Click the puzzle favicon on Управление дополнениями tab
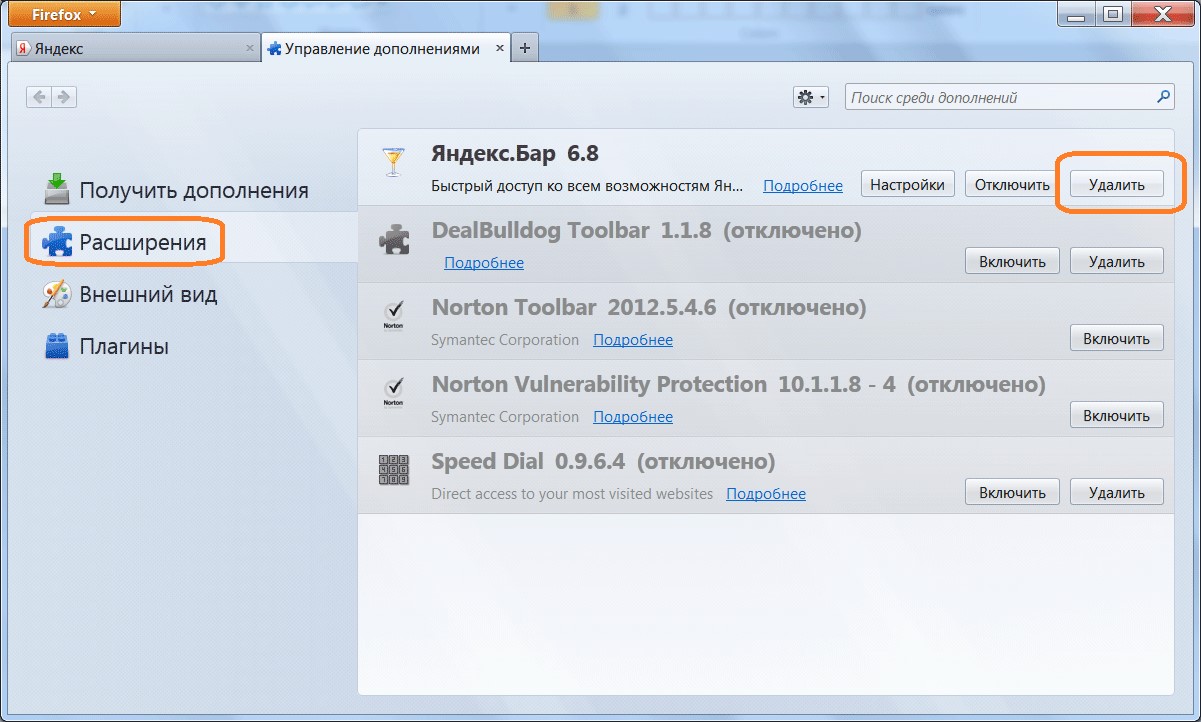The width and height of the screenshot is (1201, 722). pos(274,48)
